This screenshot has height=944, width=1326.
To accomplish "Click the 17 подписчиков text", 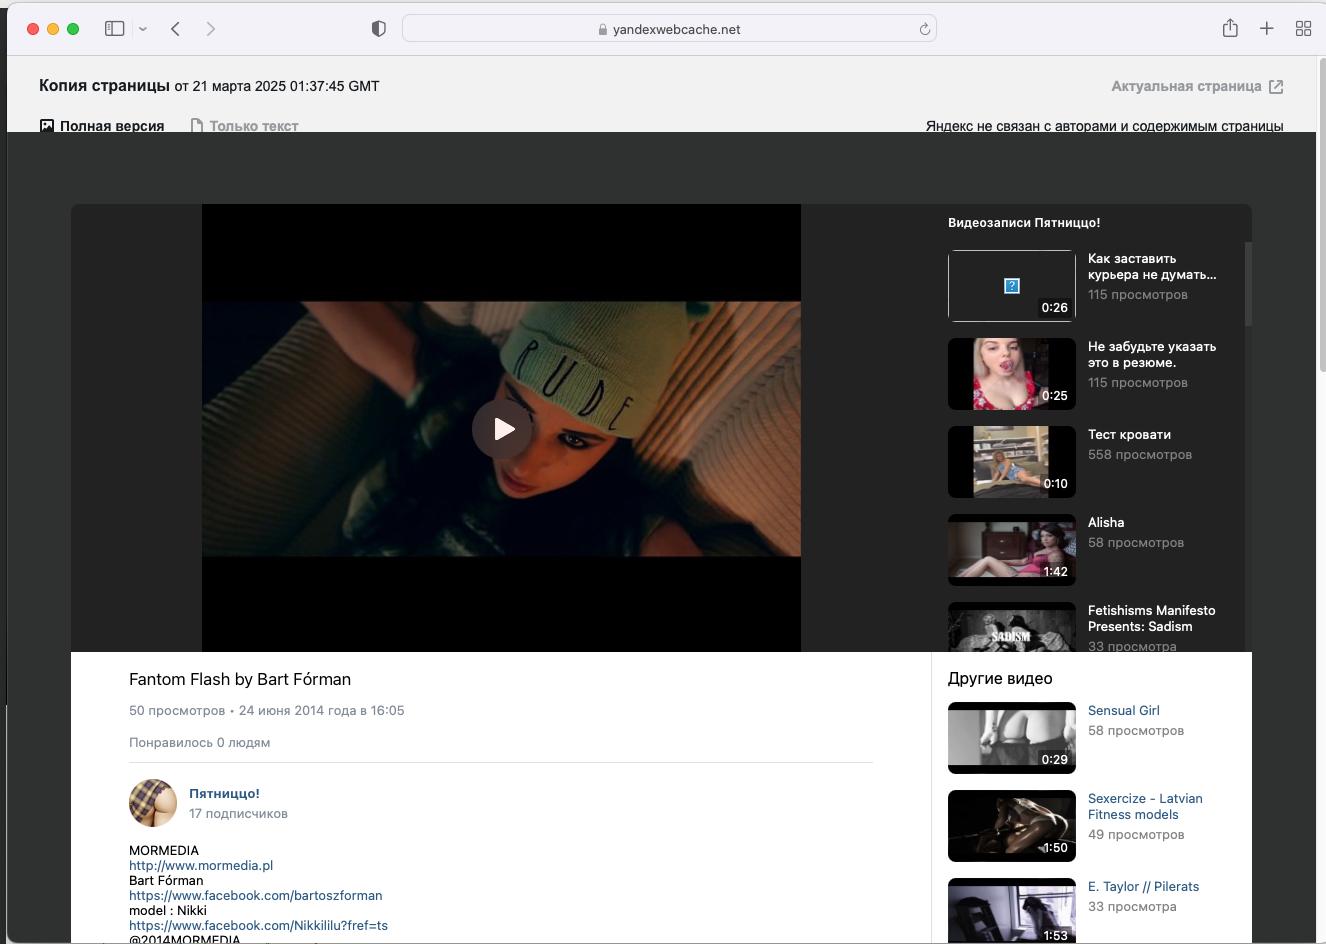I will pos(238,813).
